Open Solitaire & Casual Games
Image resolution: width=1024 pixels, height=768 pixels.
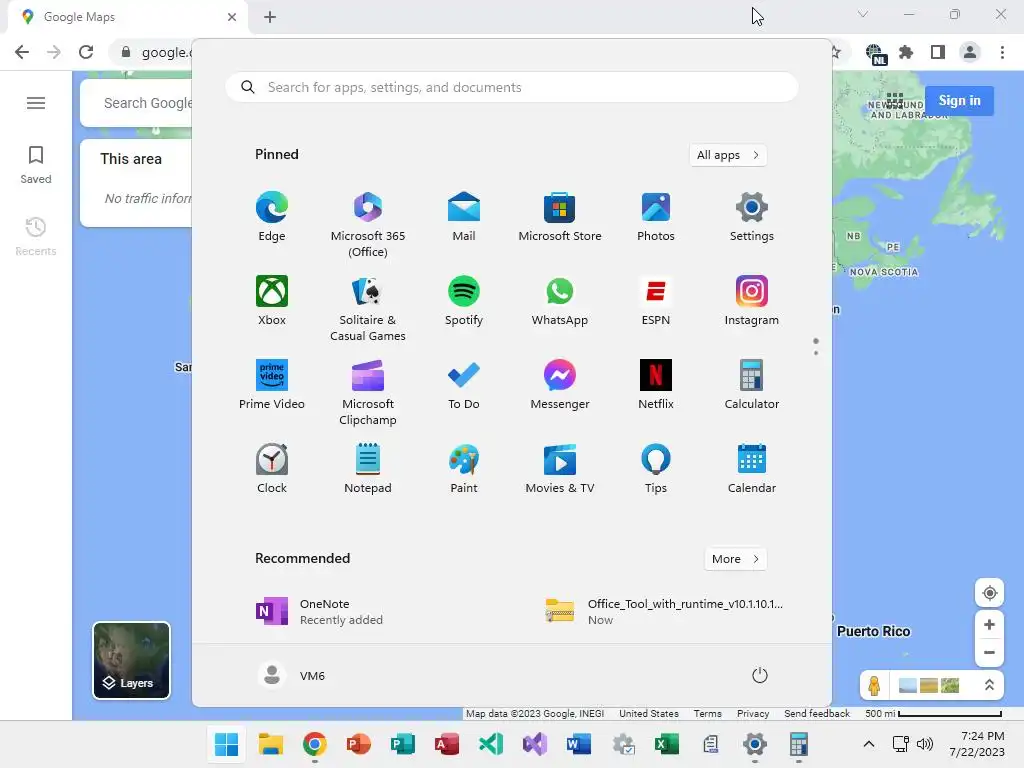368,309
